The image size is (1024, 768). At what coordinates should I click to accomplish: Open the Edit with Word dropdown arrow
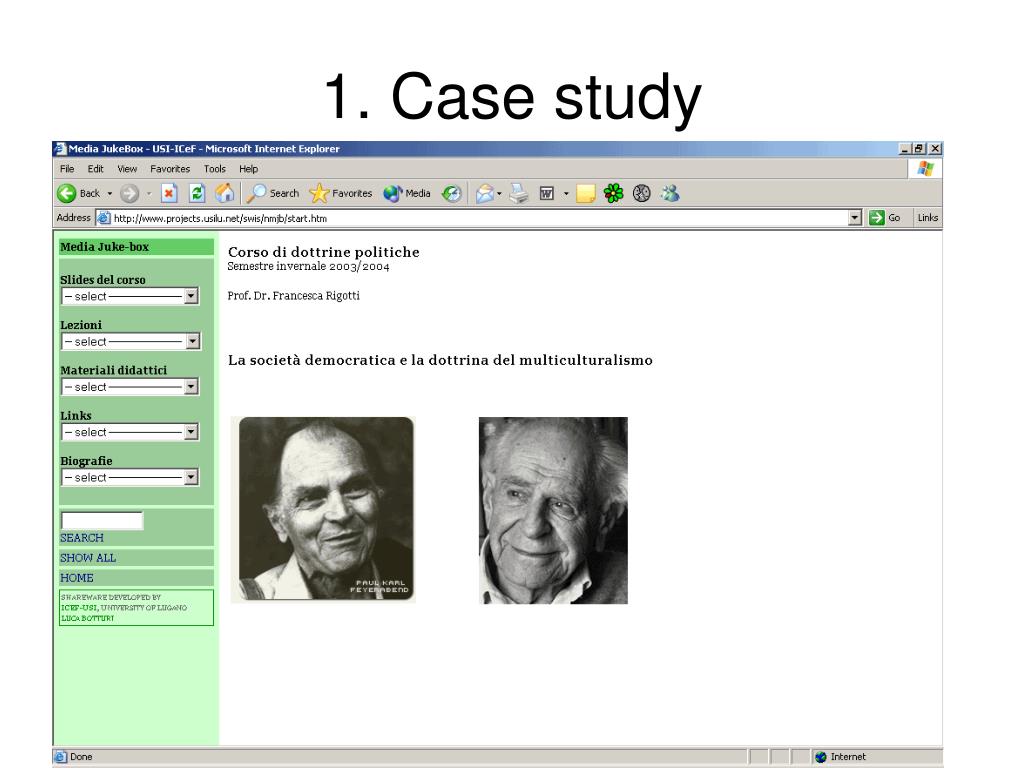click(x=566, y=193)
